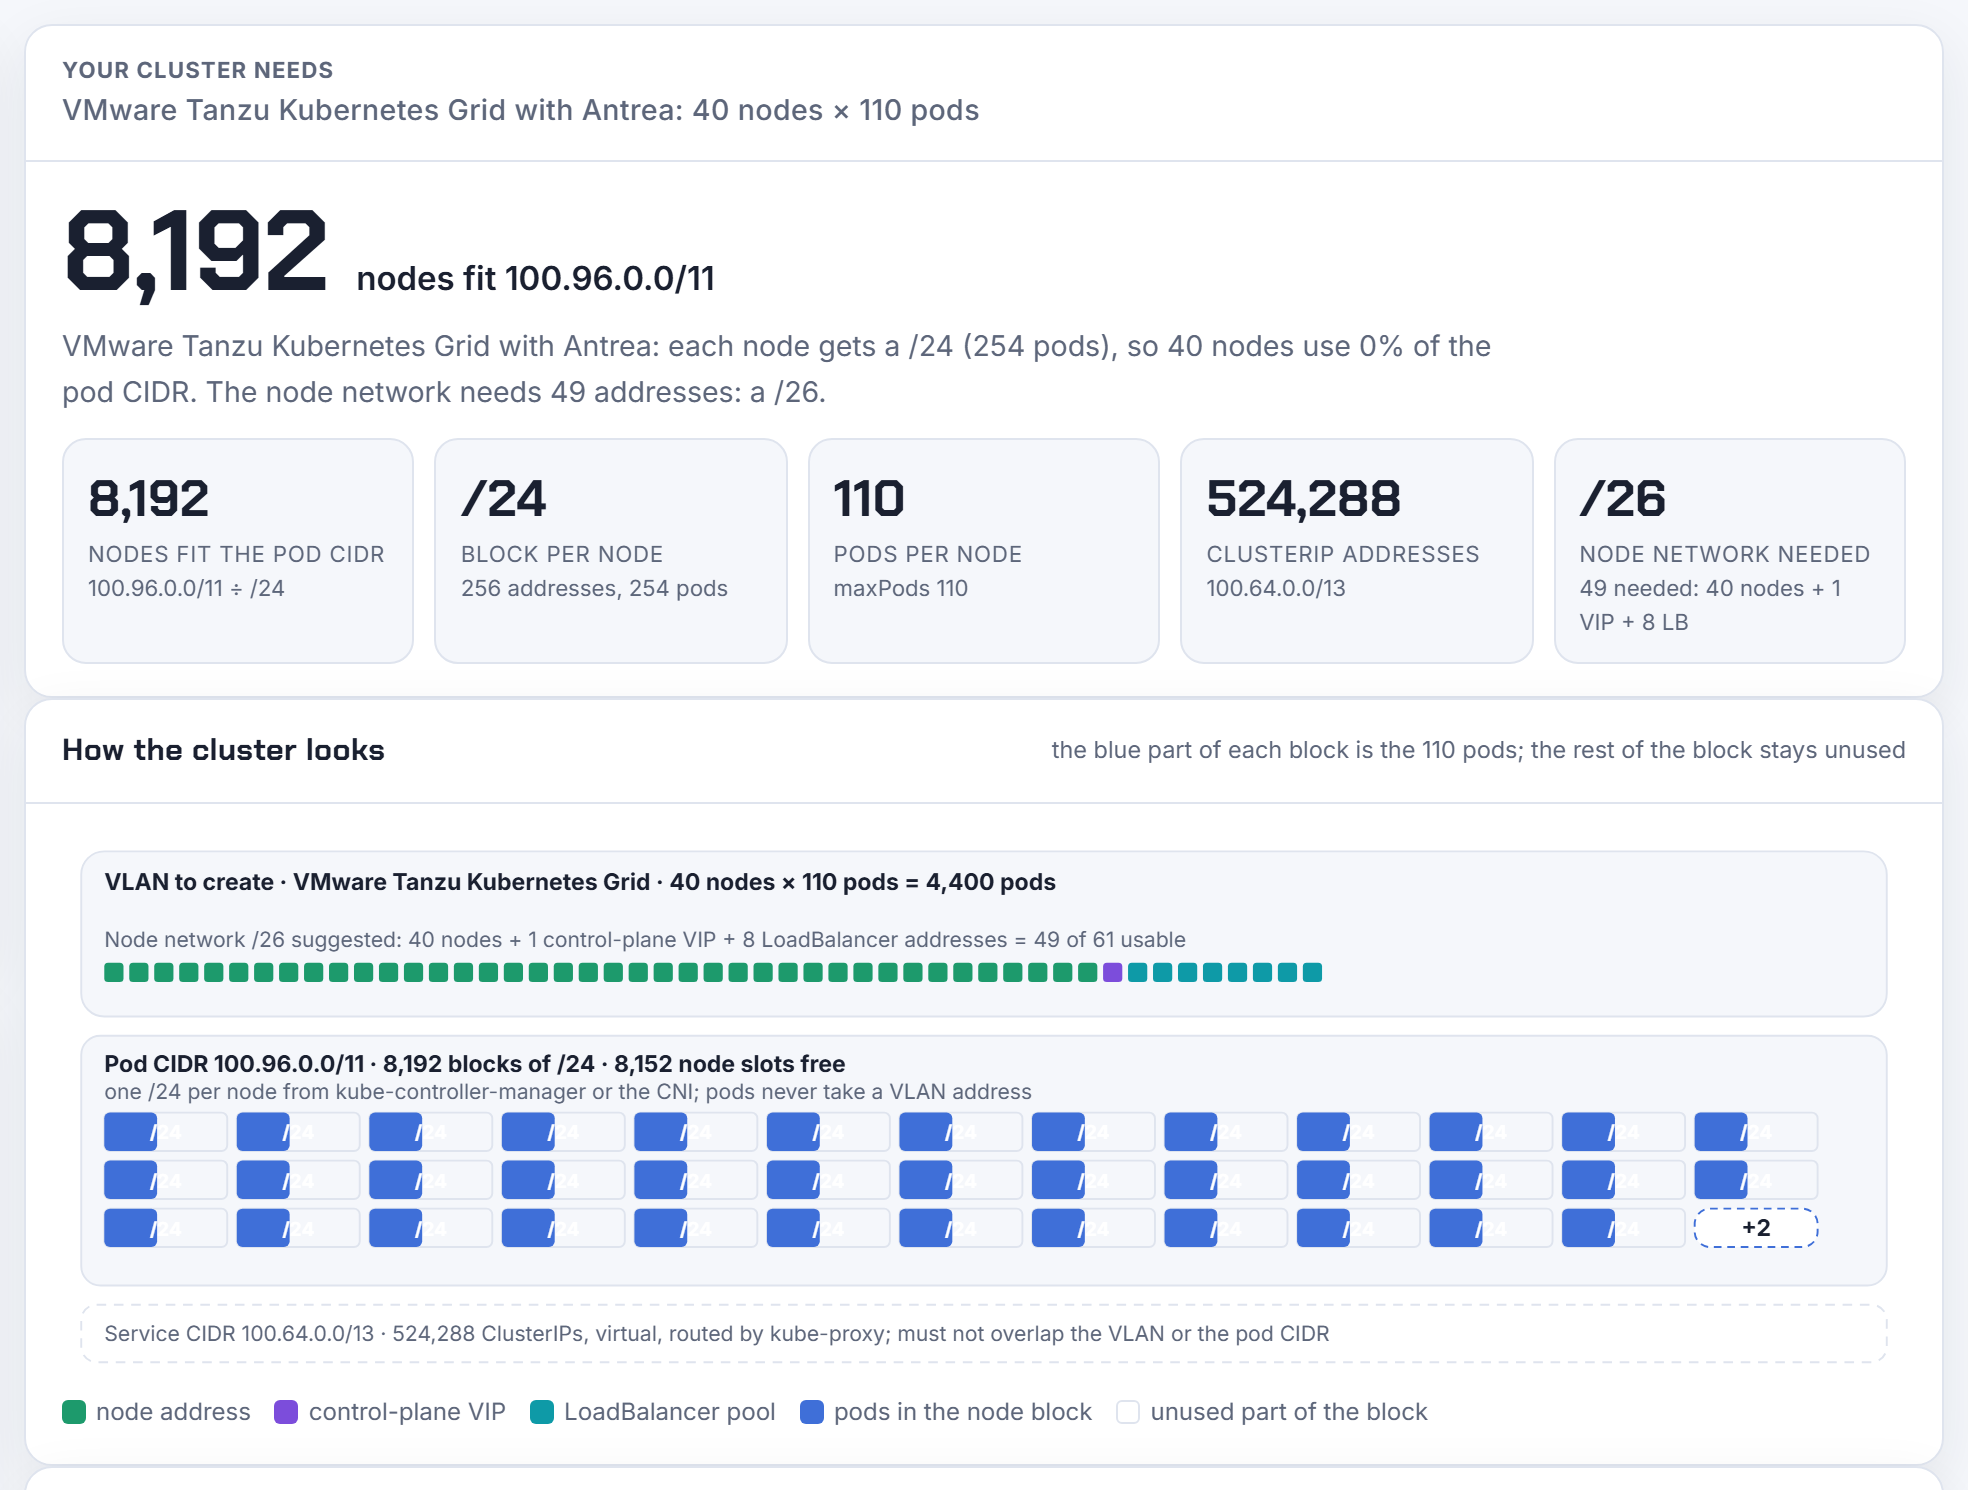Screen dimensions: 1968x1490
Task: Click the 'control-plane VIP' legend label
Action: [407, 1412]
